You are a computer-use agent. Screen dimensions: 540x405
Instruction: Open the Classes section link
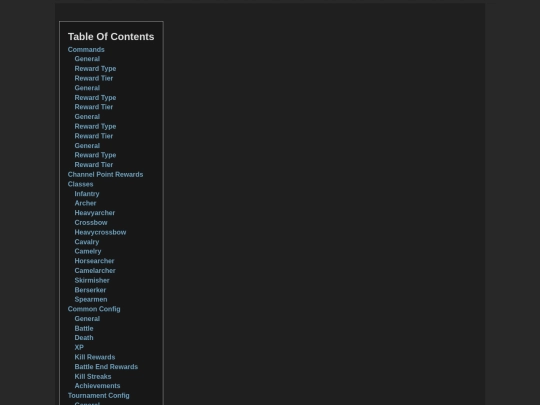point(81,184)
